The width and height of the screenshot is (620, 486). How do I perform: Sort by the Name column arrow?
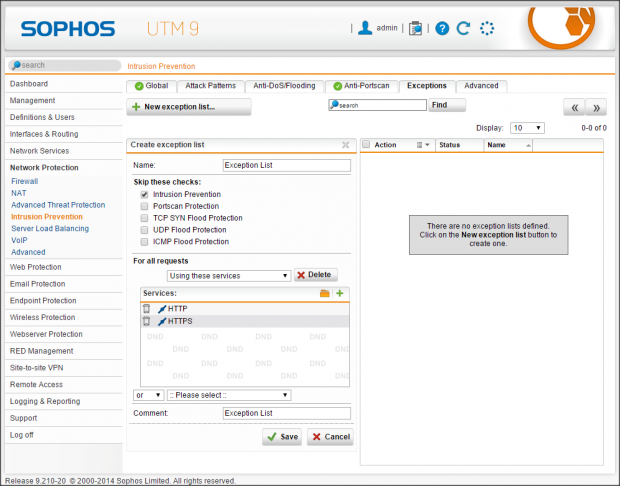pos(528,146)
